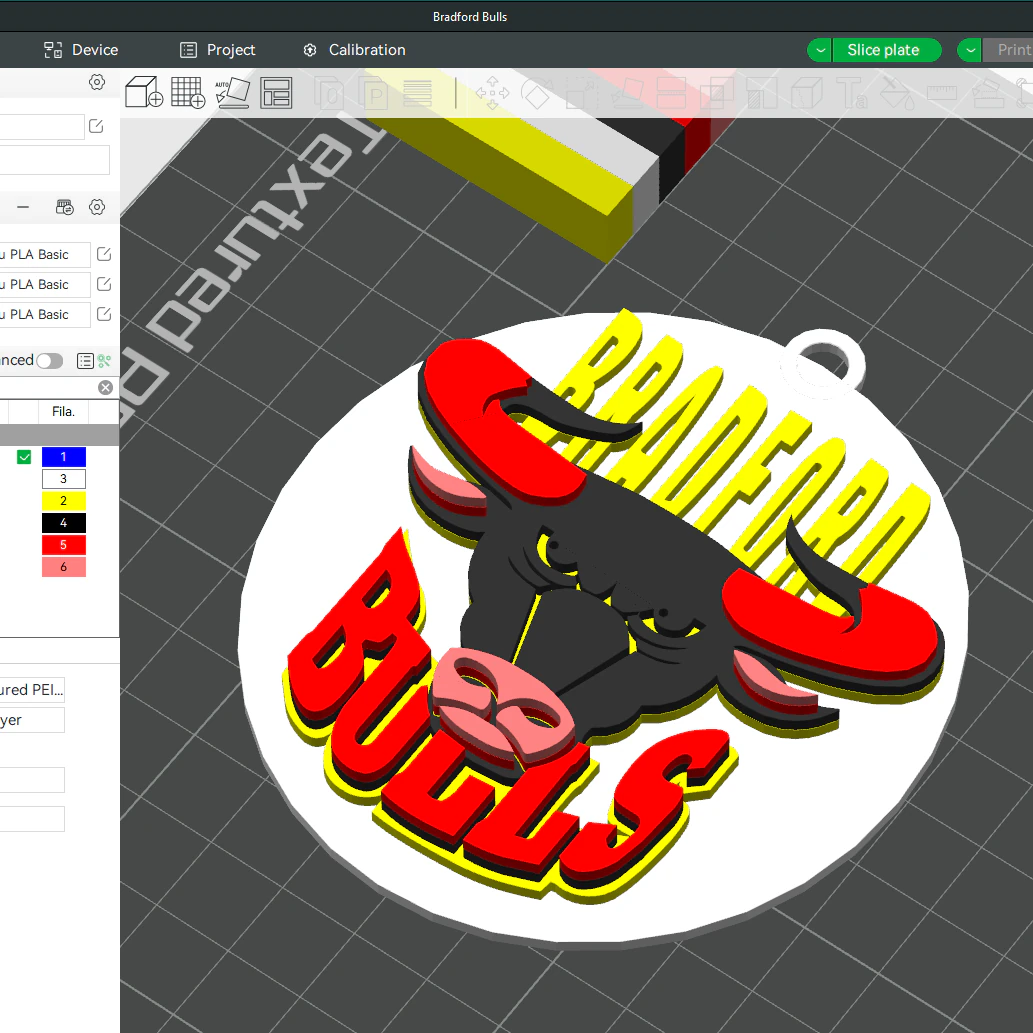Screen dimensions: 1033x1033
Task: Switch to the Project tab
Action: point(217,50)
